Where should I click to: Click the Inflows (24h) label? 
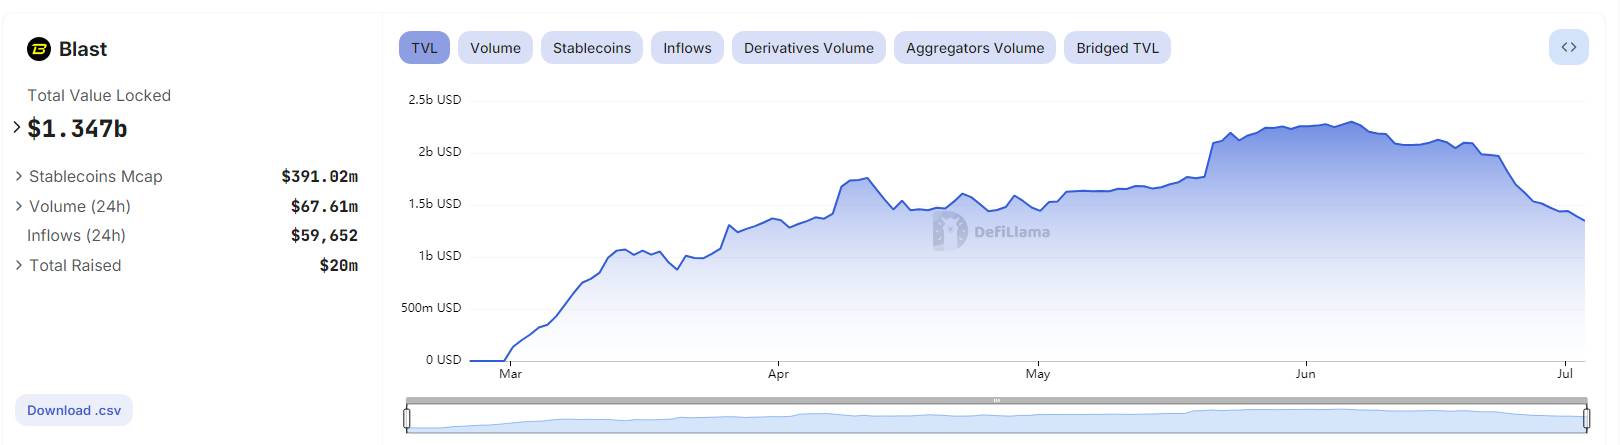tap(76, 235)
